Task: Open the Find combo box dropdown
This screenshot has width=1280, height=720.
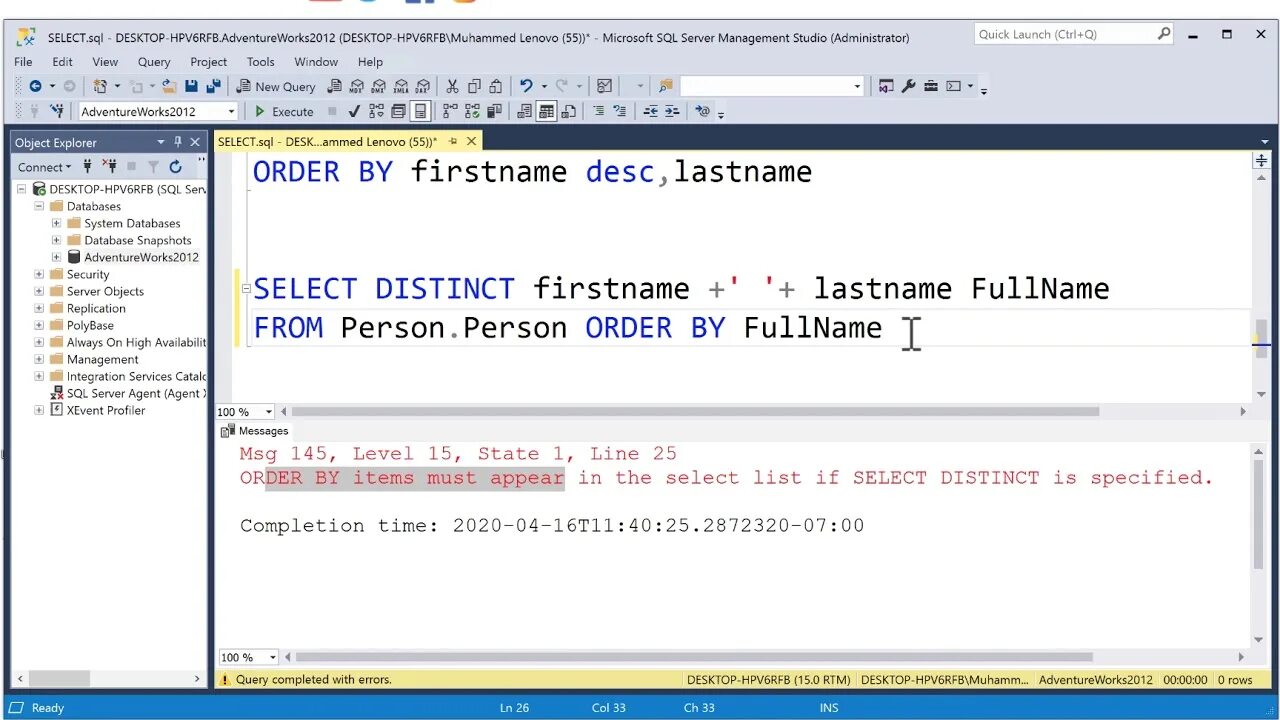Action: point(857,87)
